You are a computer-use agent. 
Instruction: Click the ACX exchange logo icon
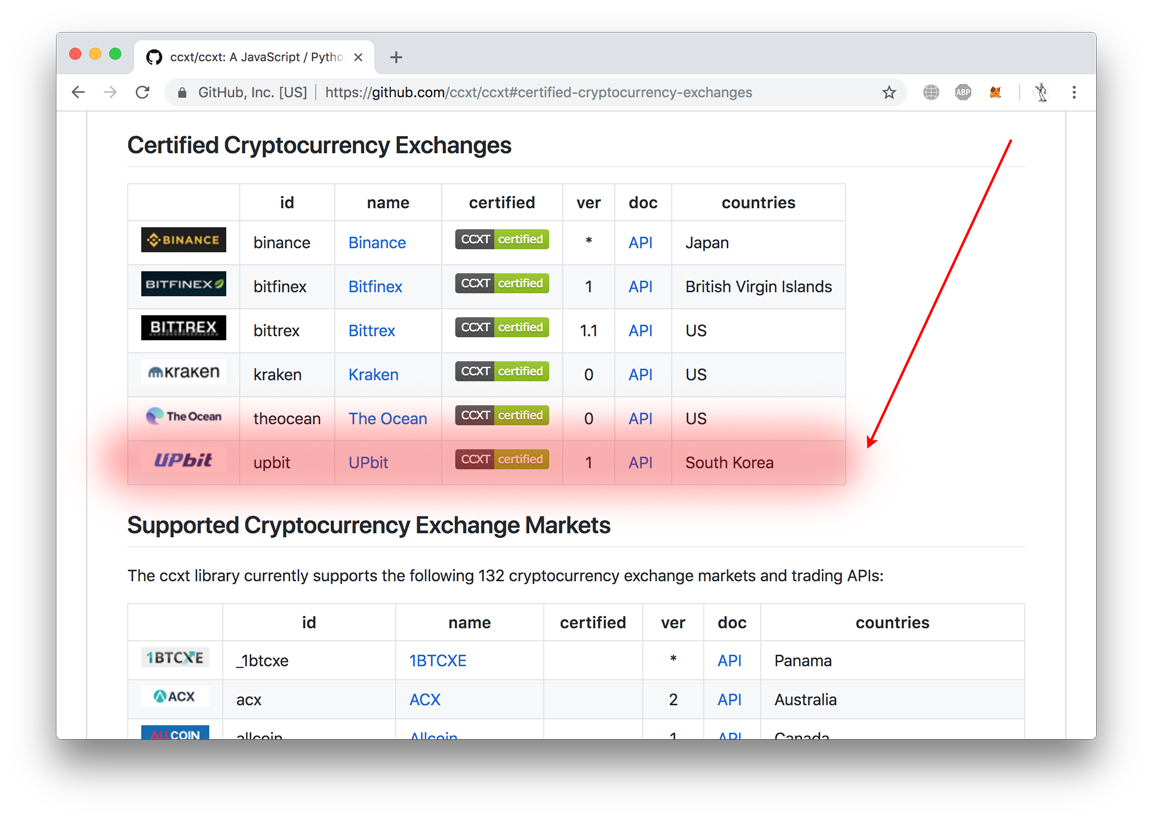[x=175, y=698]
